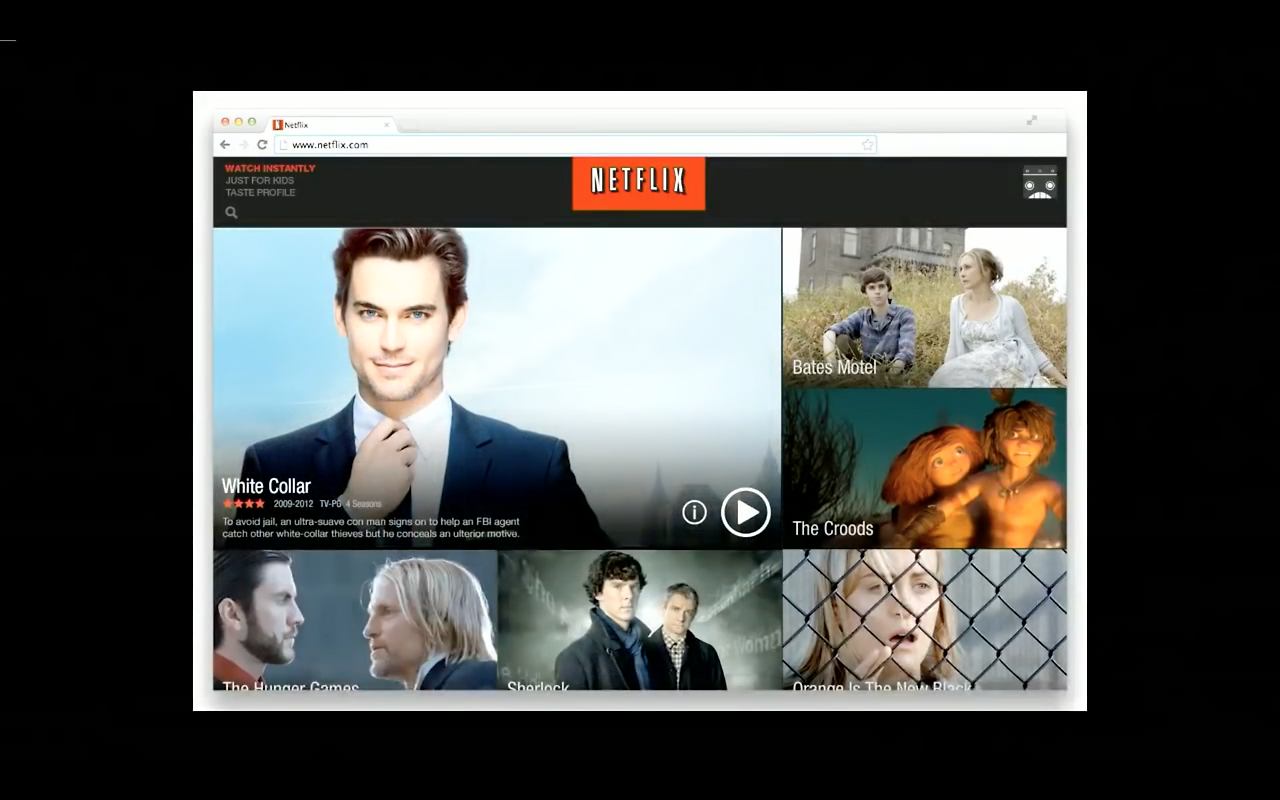Open the search magnifying glass

coord(231,212)
